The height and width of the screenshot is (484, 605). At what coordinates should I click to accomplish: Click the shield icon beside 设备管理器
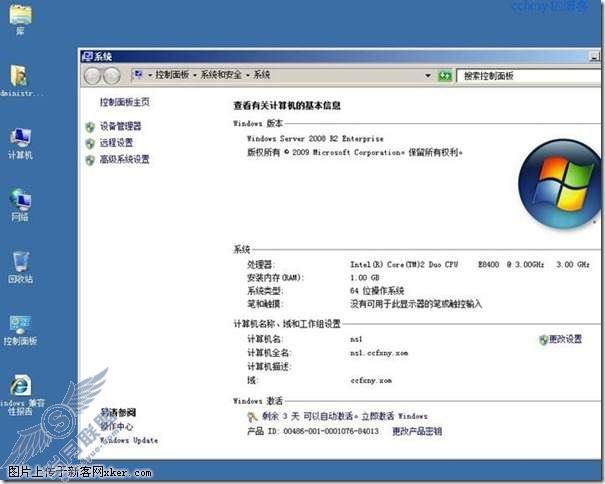[x=90, y=127]
